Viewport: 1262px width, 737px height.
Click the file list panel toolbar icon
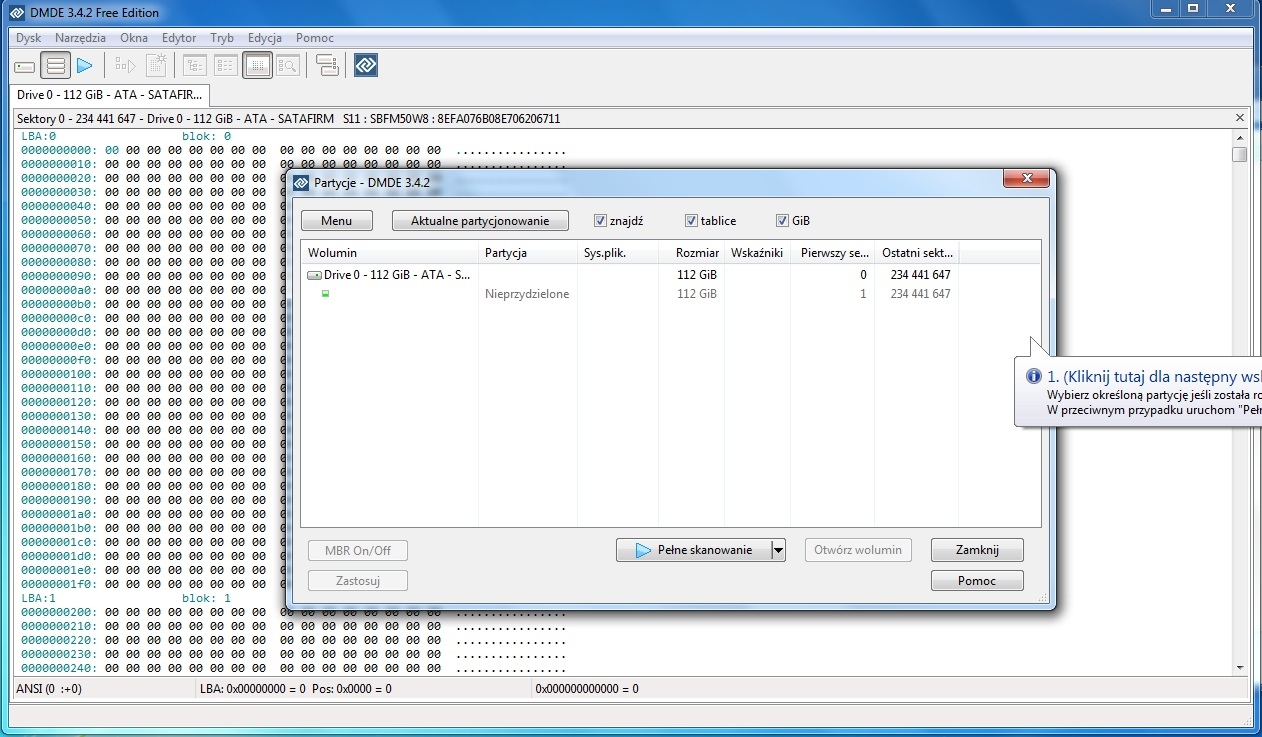(226, 66)
